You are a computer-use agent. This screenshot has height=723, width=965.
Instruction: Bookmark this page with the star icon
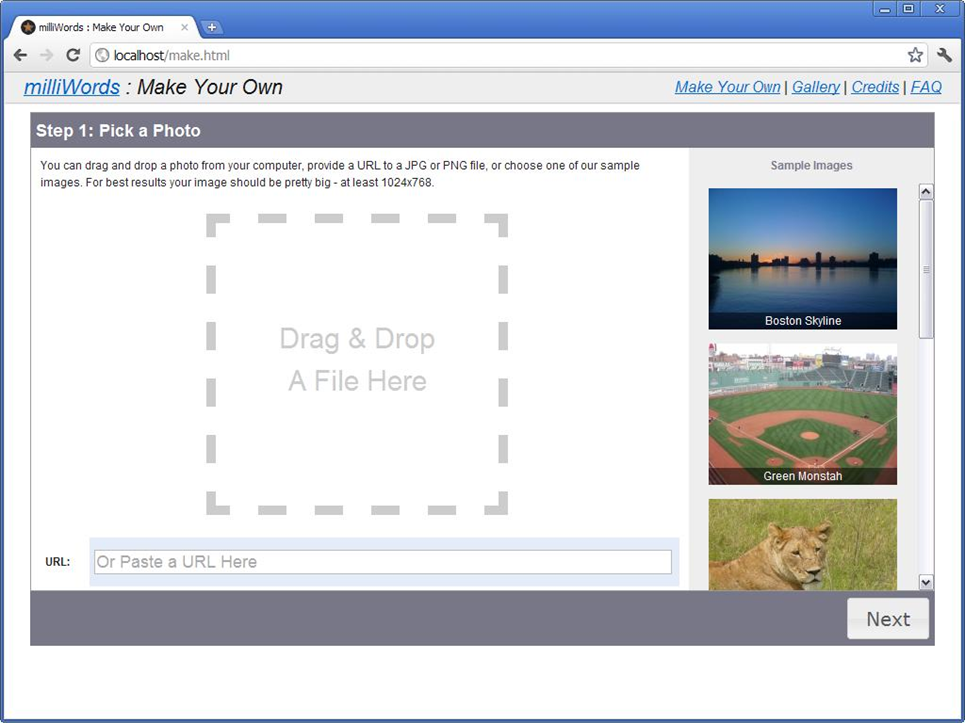915,55
